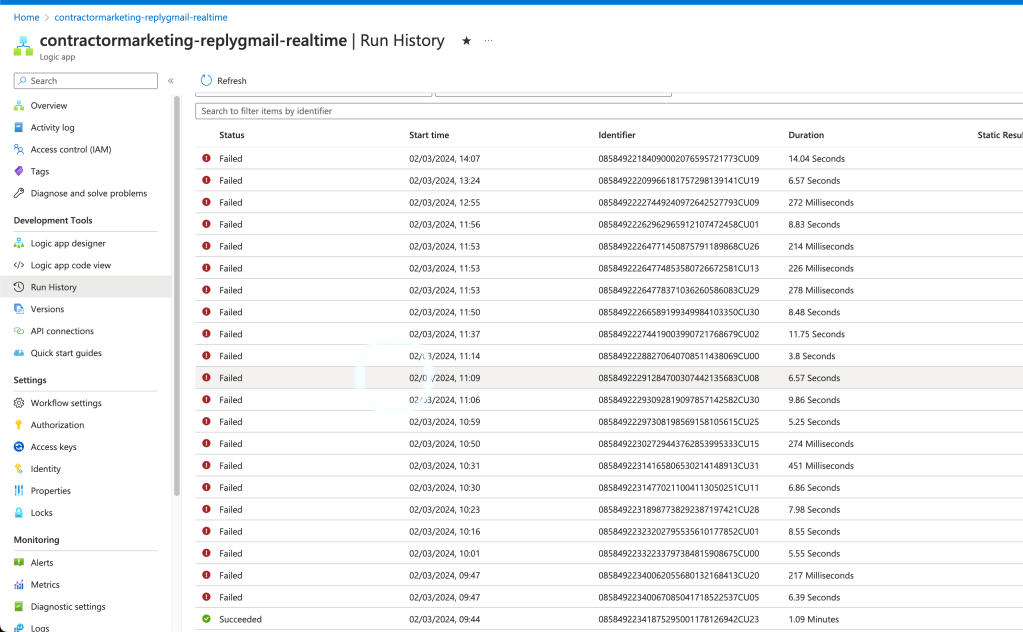Click the Refresh button label
This screenshot has width=1023, height=632.
232,81
